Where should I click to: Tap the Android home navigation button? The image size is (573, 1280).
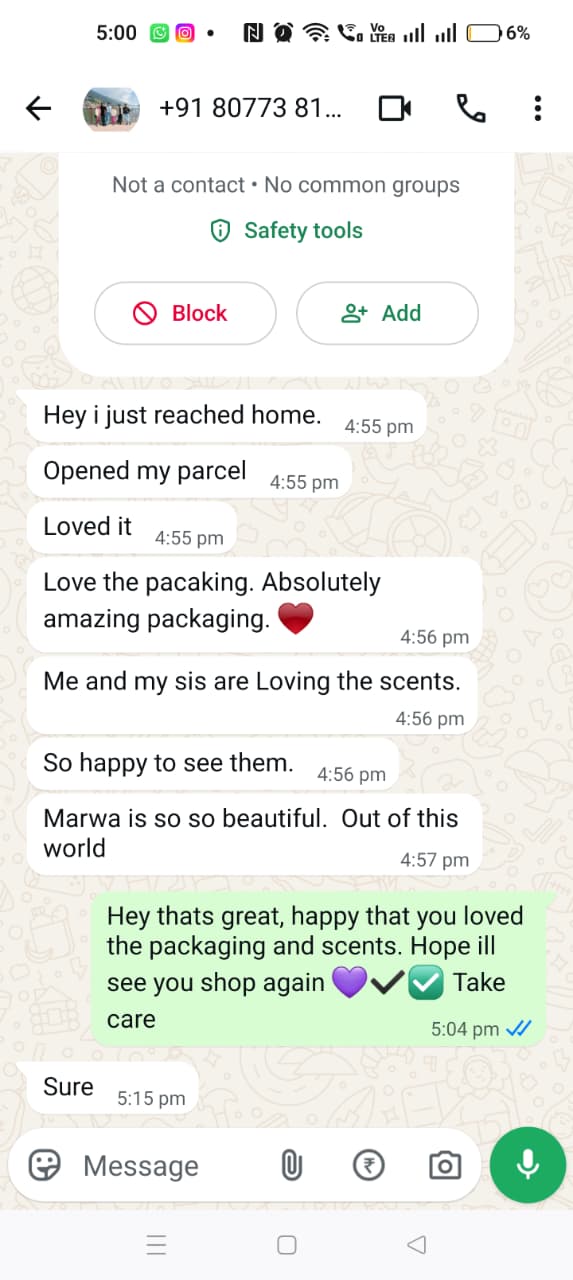point(286,1245)
